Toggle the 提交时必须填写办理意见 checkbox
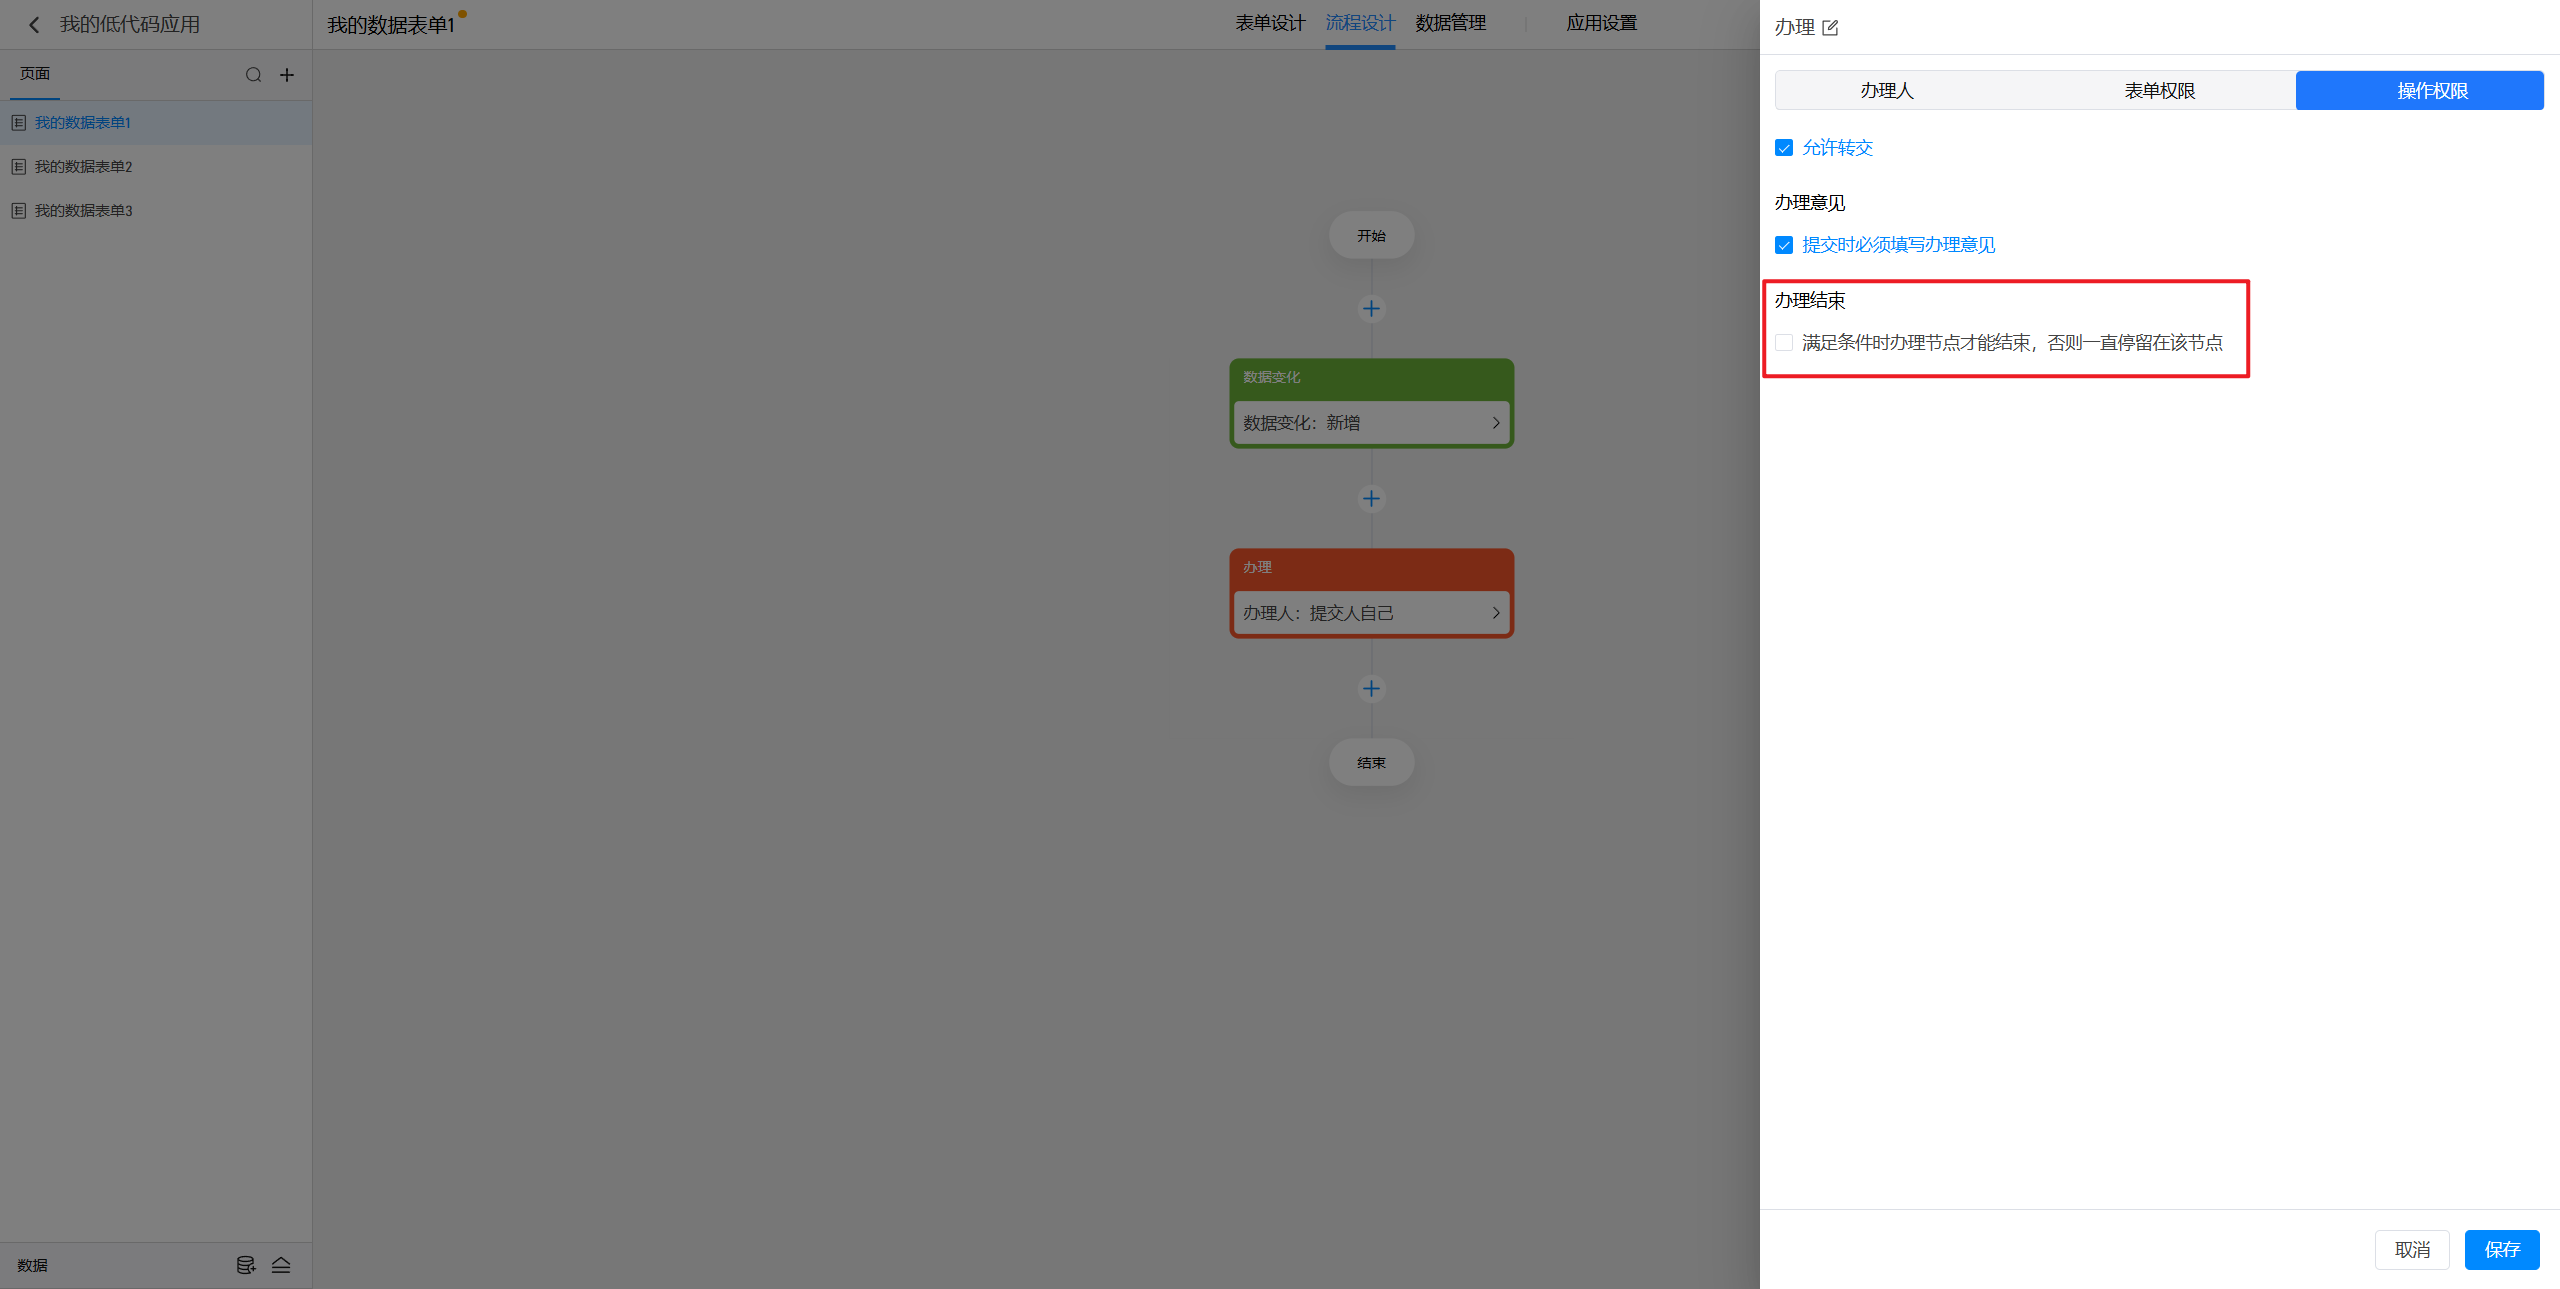Viewport: 2560px width, 1289px height. tap(1784, 245)
